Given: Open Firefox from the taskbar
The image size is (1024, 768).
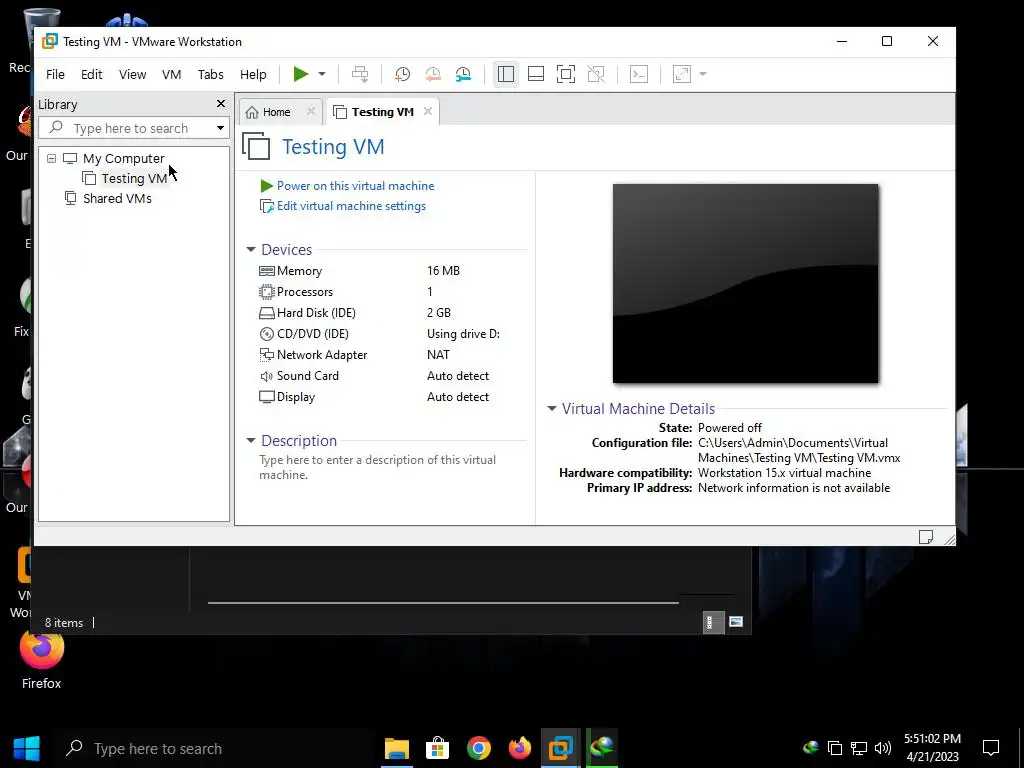Looking at the screenshot, I should (520, 748).
